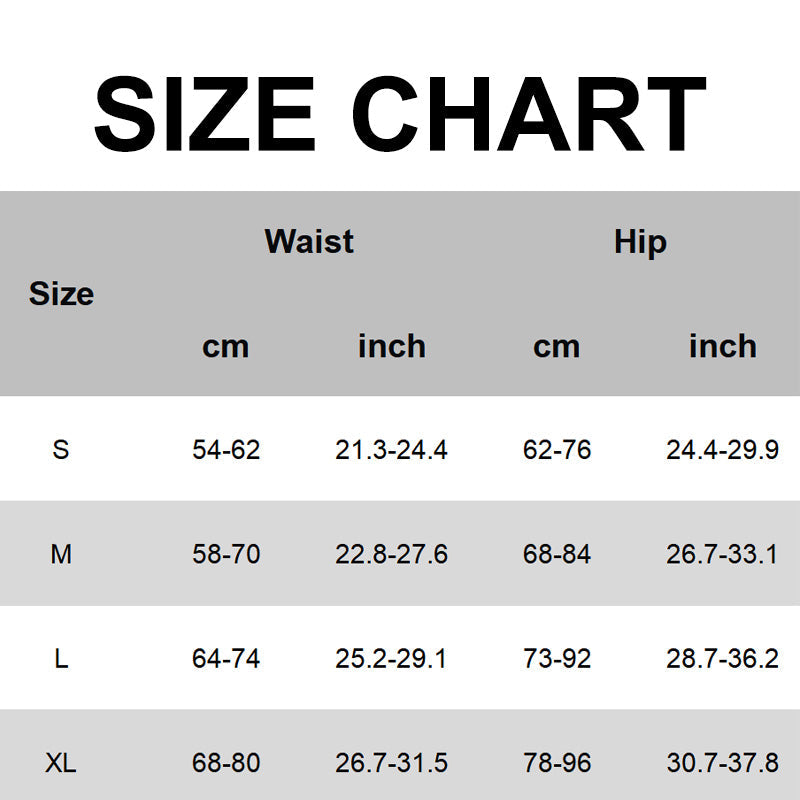Image resolution: width=800 pixels, height=800 pixels.
Task: Select the S size row label
Action: point(61,450)
